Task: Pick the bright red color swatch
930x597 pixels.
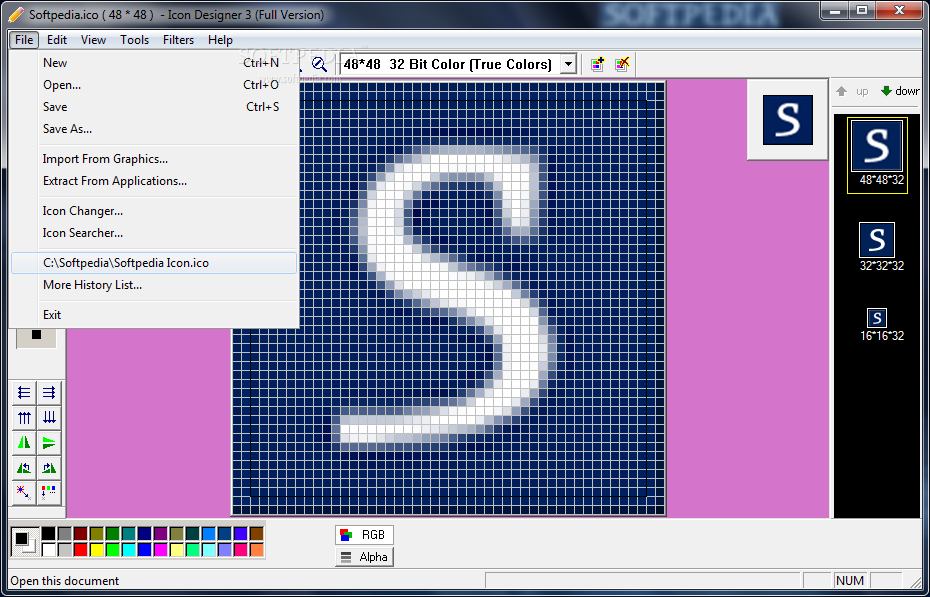Action: [x=81, y=550]
